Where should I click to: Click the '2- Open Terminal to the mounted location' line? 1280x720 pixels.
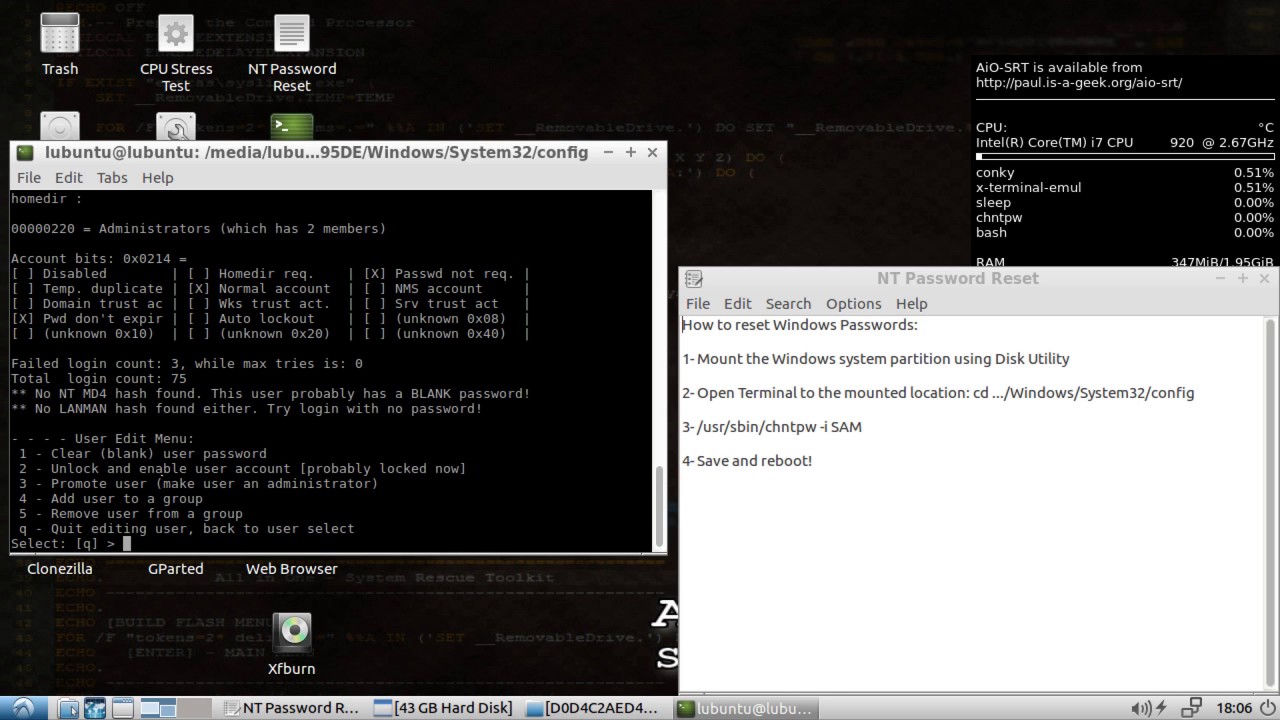(938, 393)
